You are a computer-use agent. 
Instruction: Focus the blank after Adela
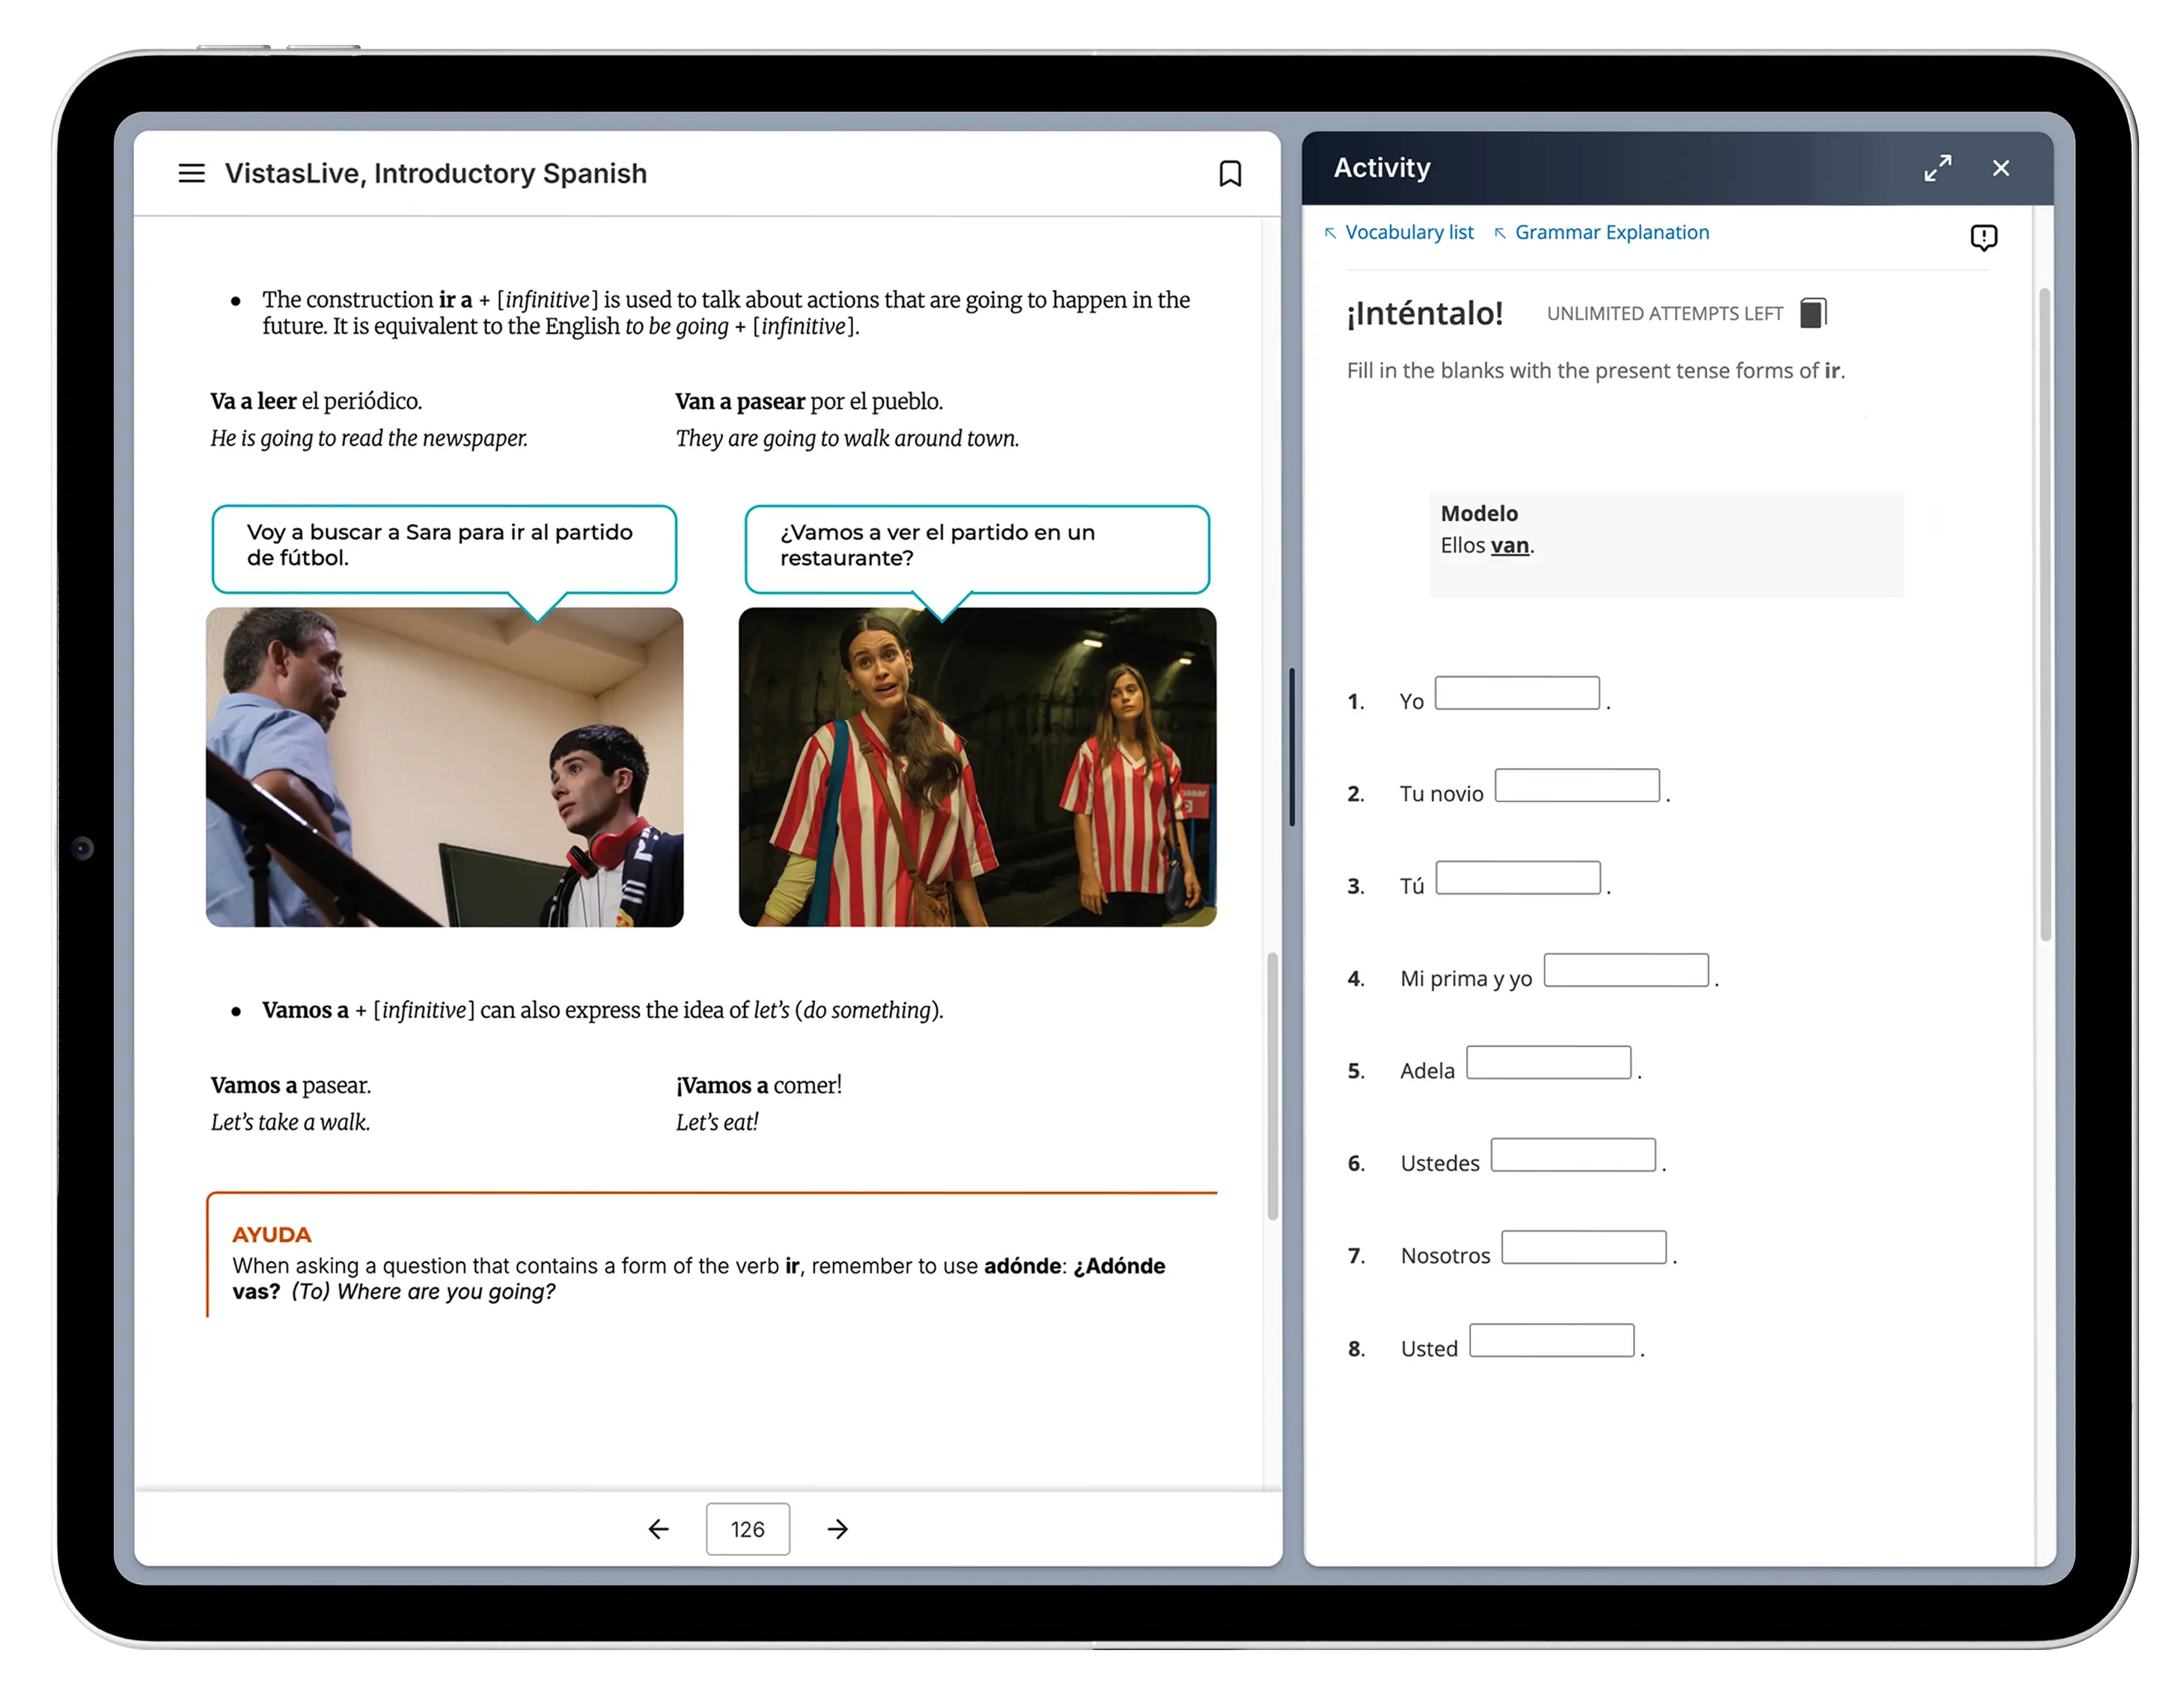[1549, 1062]
